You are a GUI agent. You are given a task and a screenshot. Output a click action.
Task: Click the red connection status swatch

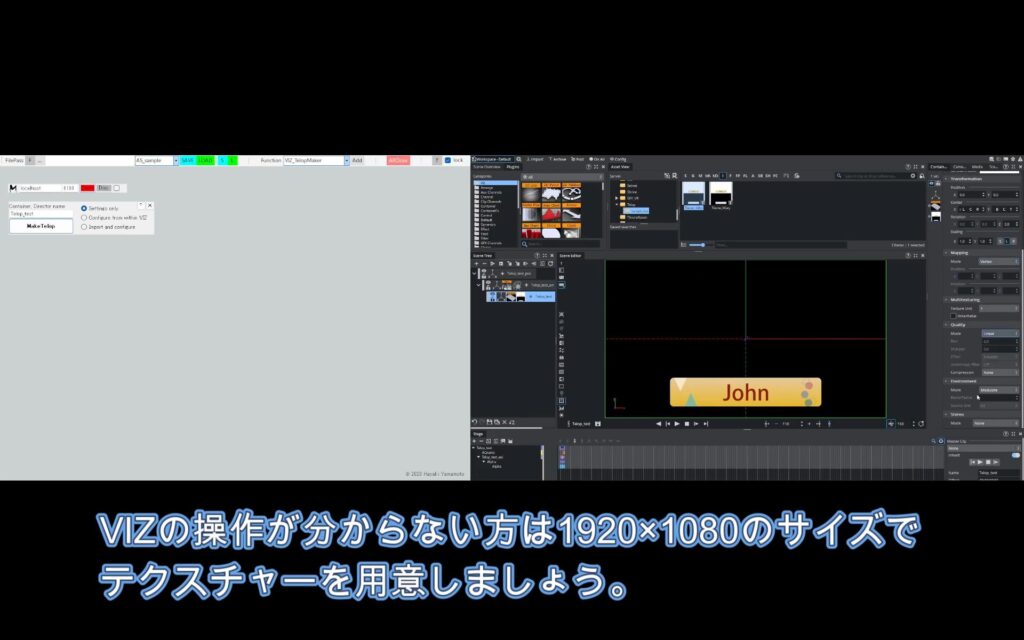[88, 188]
